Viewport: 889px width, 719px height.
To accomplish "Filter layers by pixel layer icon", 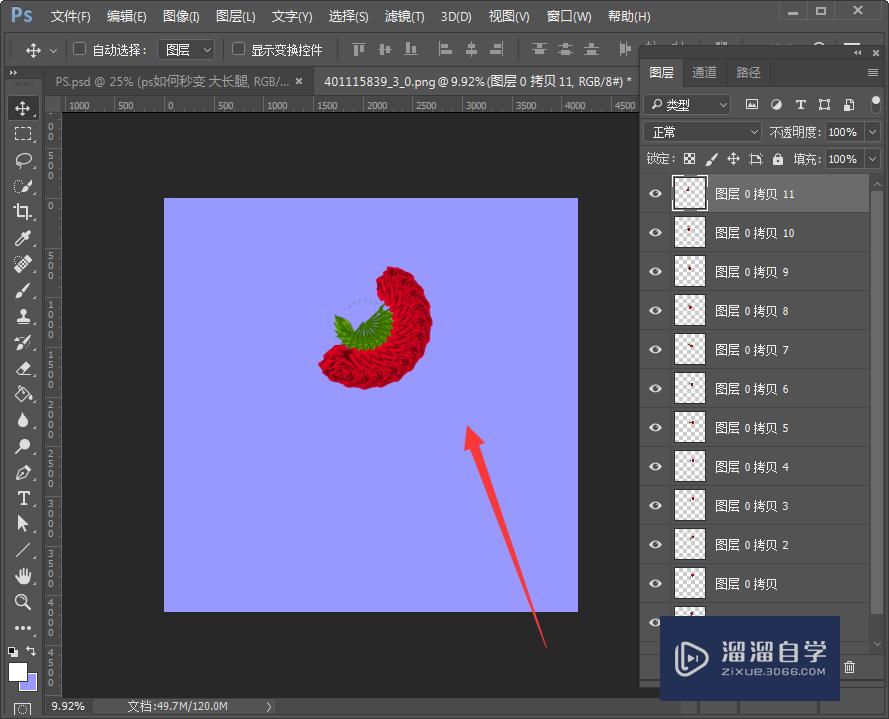I will pyautogui.click(x=752, y=104).
